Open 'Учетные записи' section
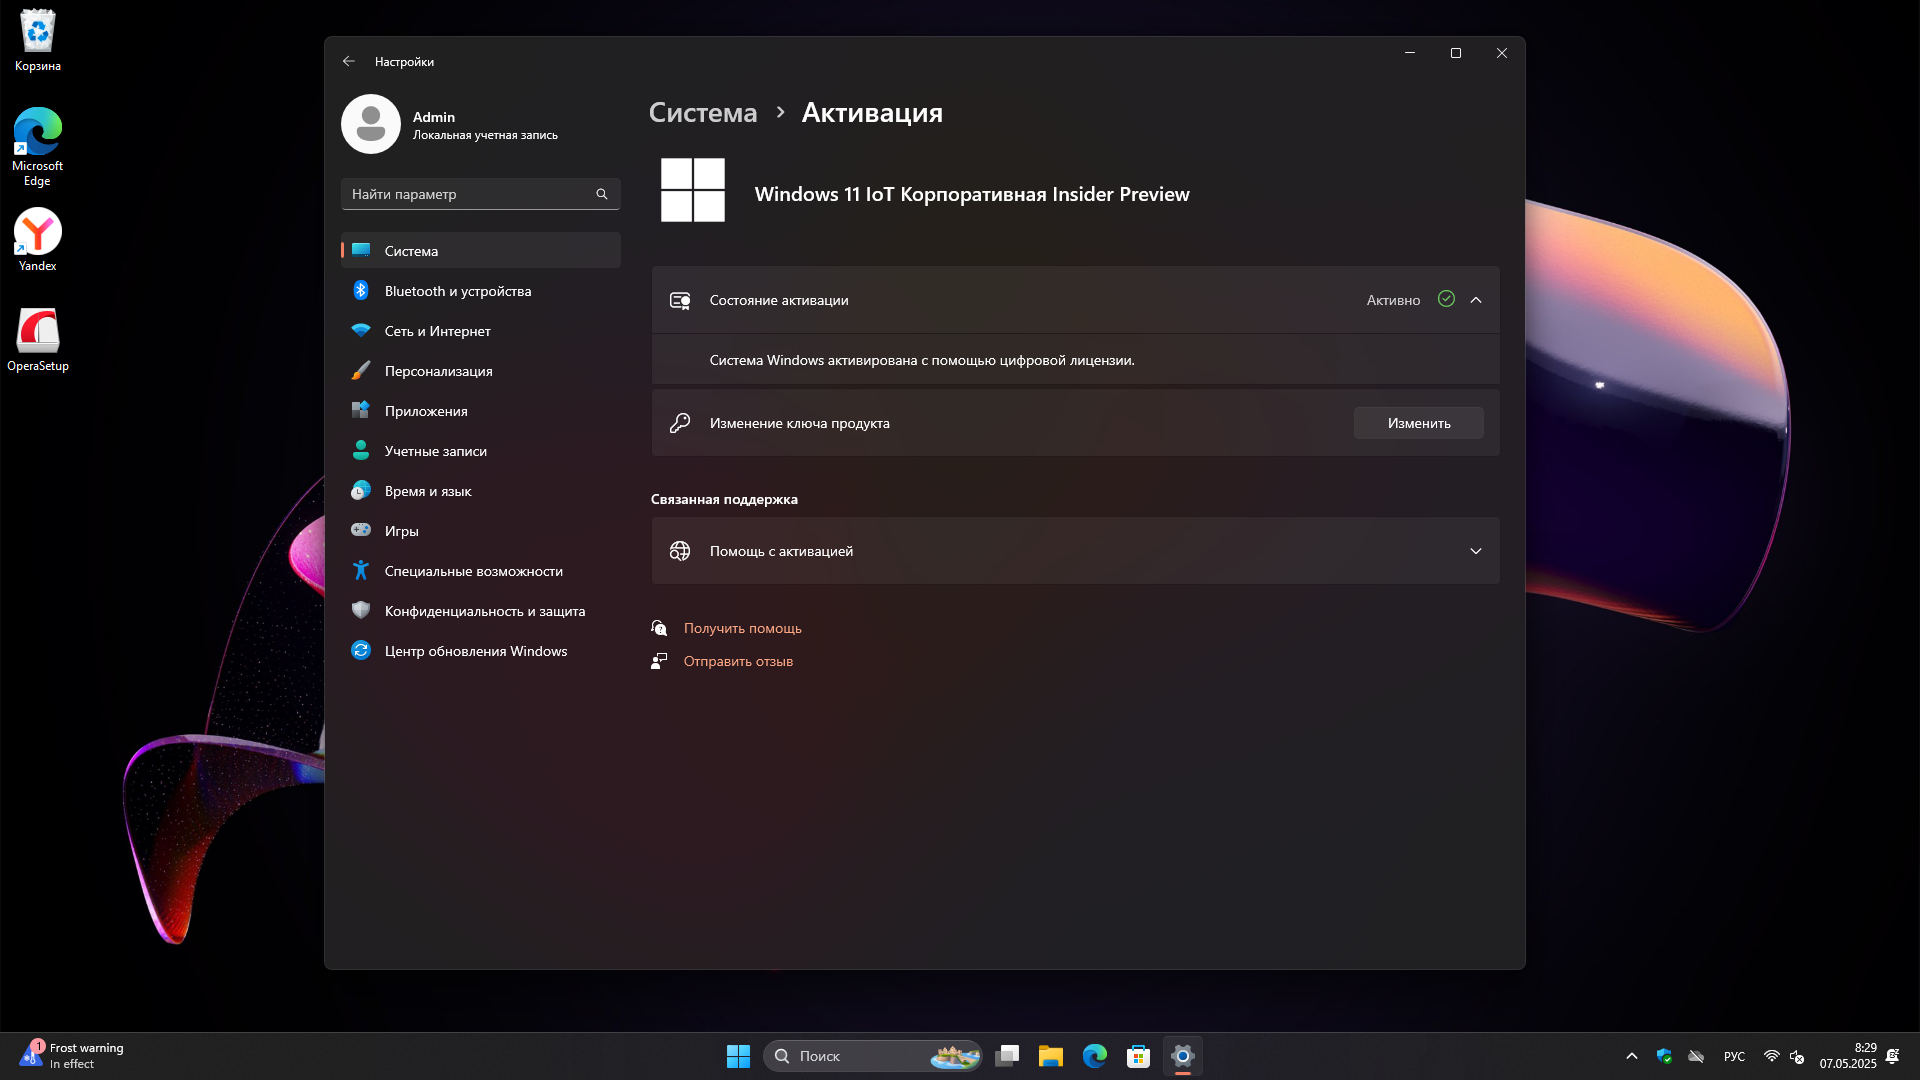Viewport: 1920px width, 1080px height. click(x=480, y=451)
